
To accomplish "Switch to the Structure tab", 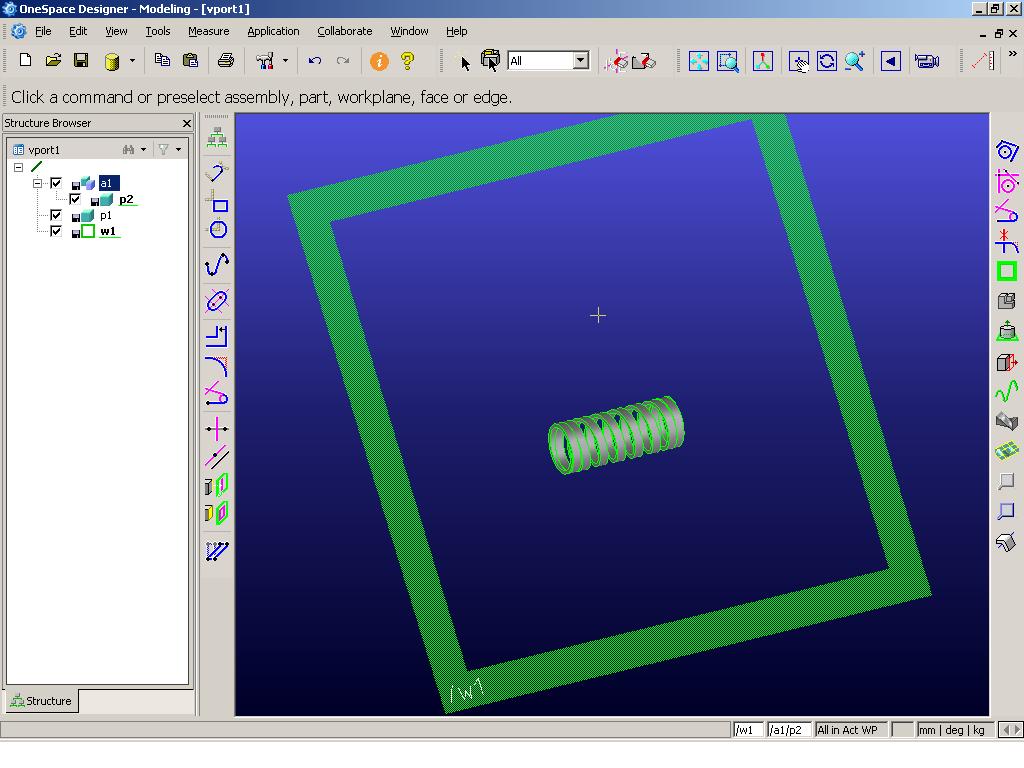I will click(x=41, y=701).
